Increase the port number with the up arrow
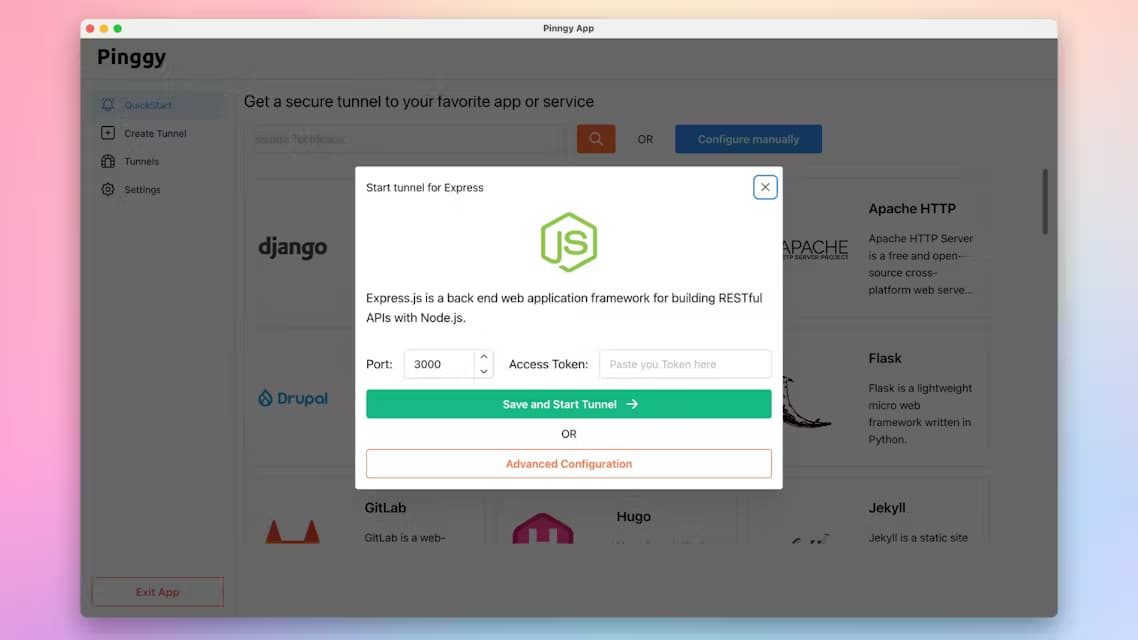This screenshot has width=1138, height=640. click(483, 356)
